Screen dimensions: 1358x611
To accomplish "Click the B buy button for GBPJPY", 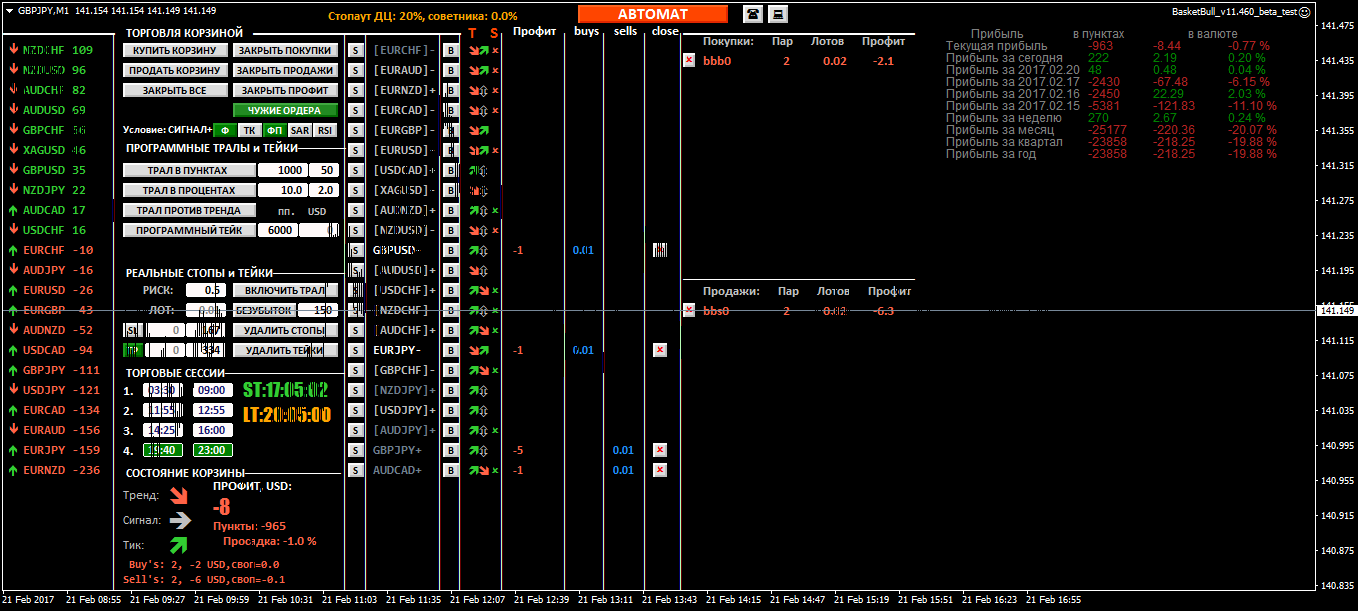I will coord(450,450).
